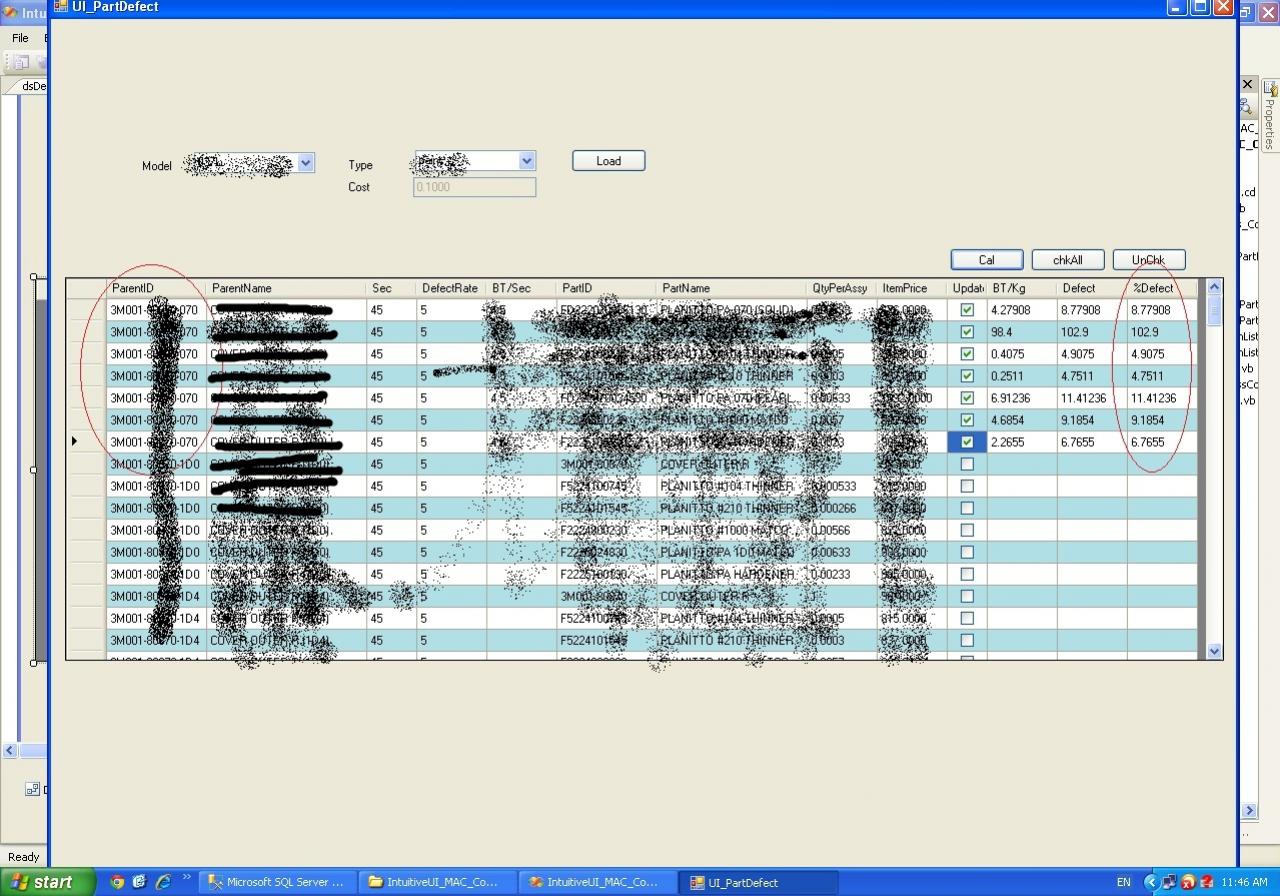
Task: Click the quick launch icon between Chrome and Internet Explorer
Action: [x=139, y=882]
